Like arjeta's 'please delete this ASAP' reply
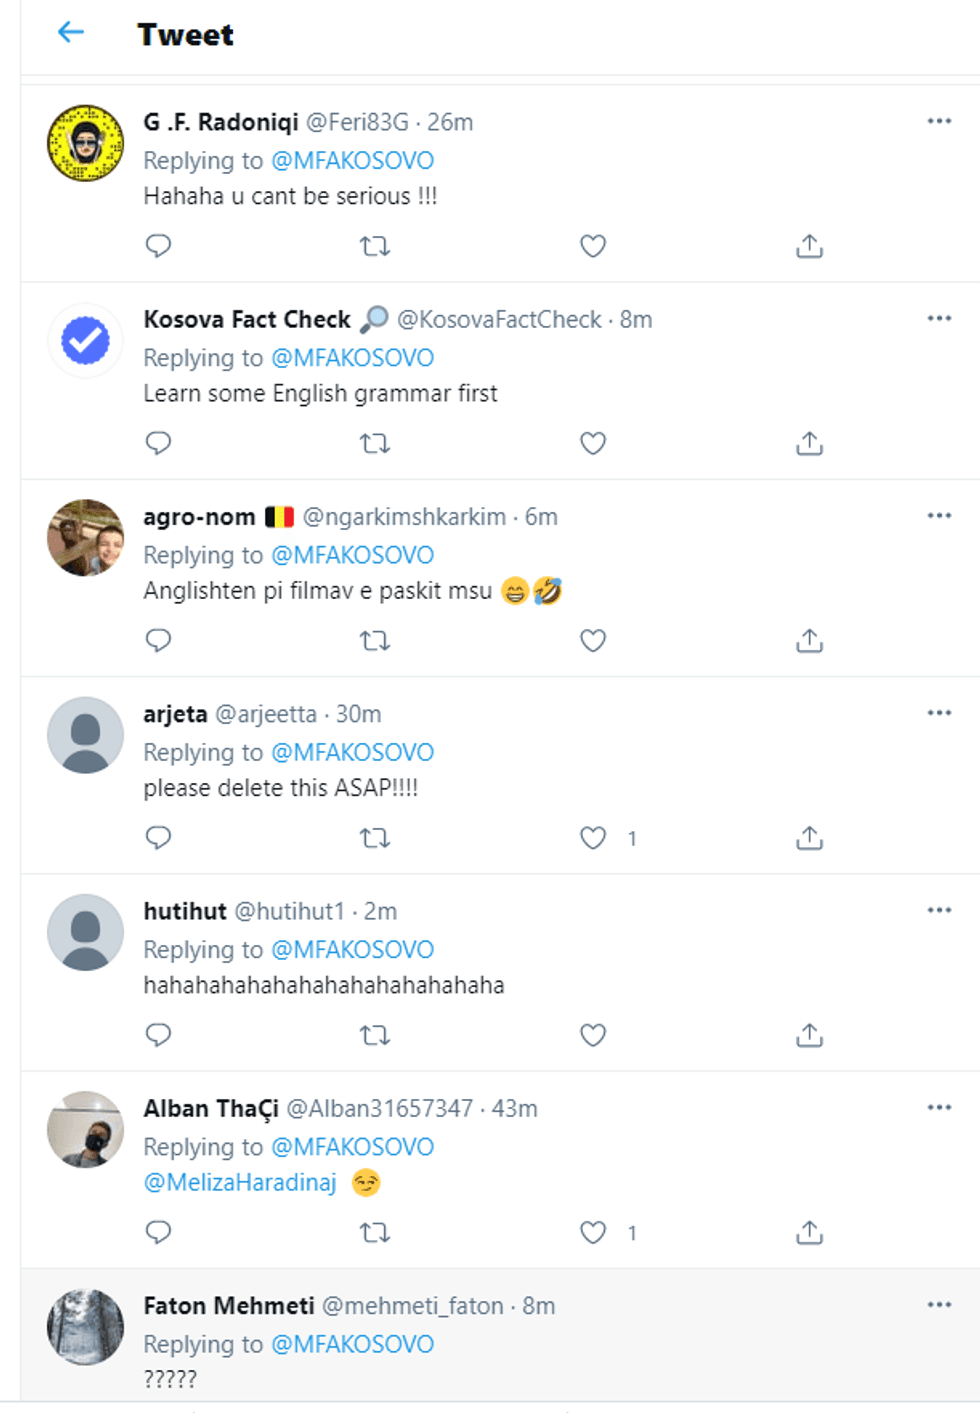 coord(592,838)
